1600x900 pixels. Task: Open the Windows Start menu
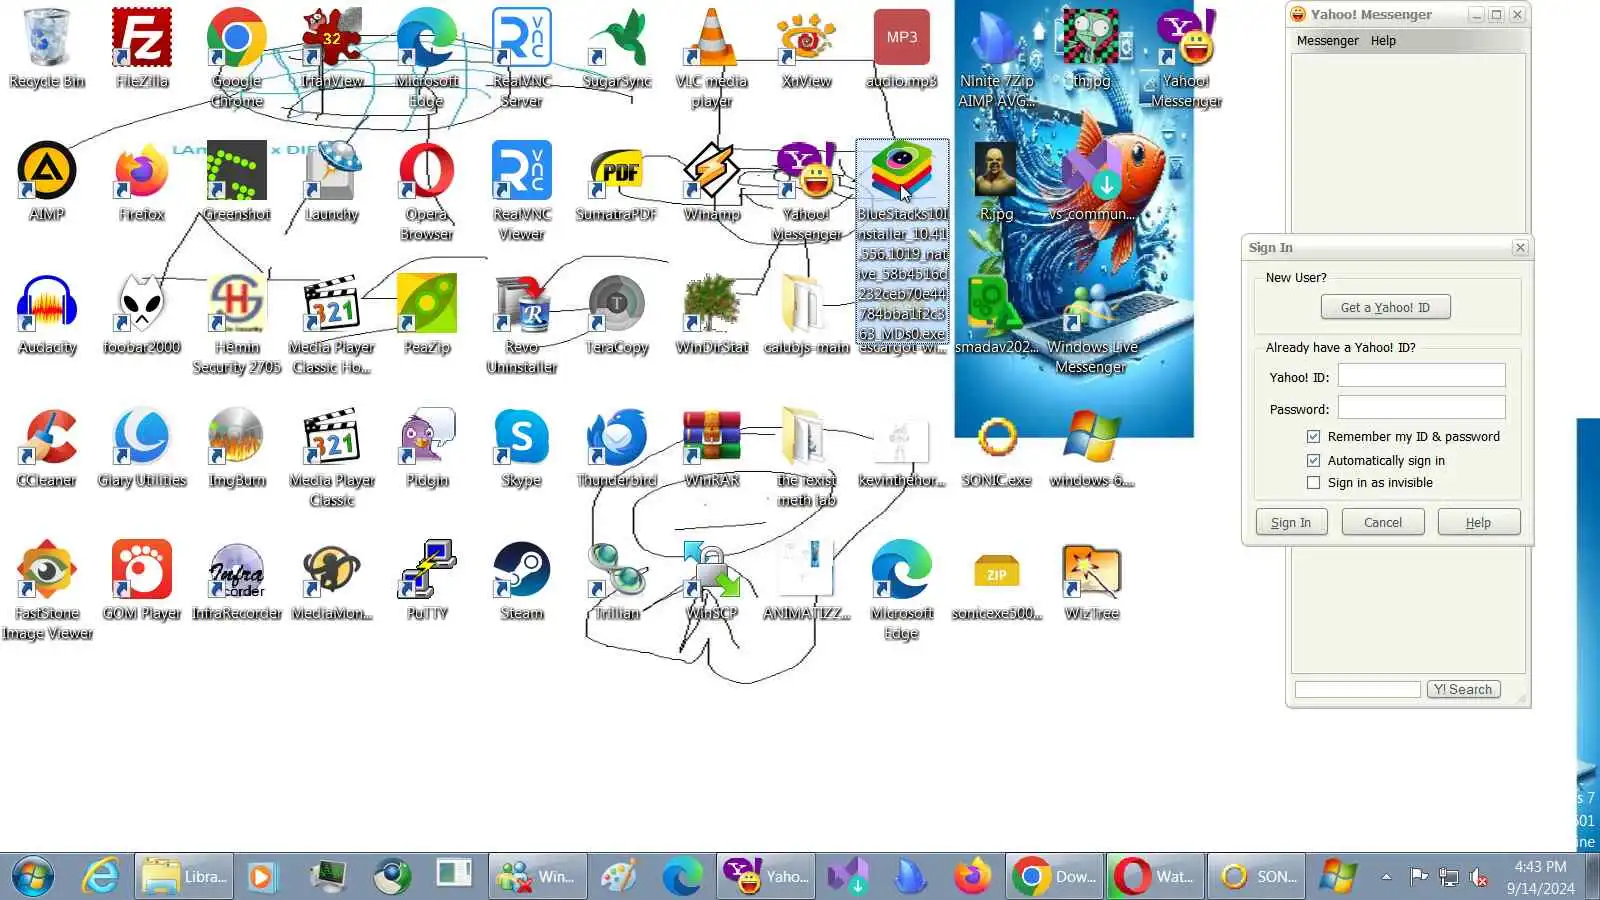[33, 877]
